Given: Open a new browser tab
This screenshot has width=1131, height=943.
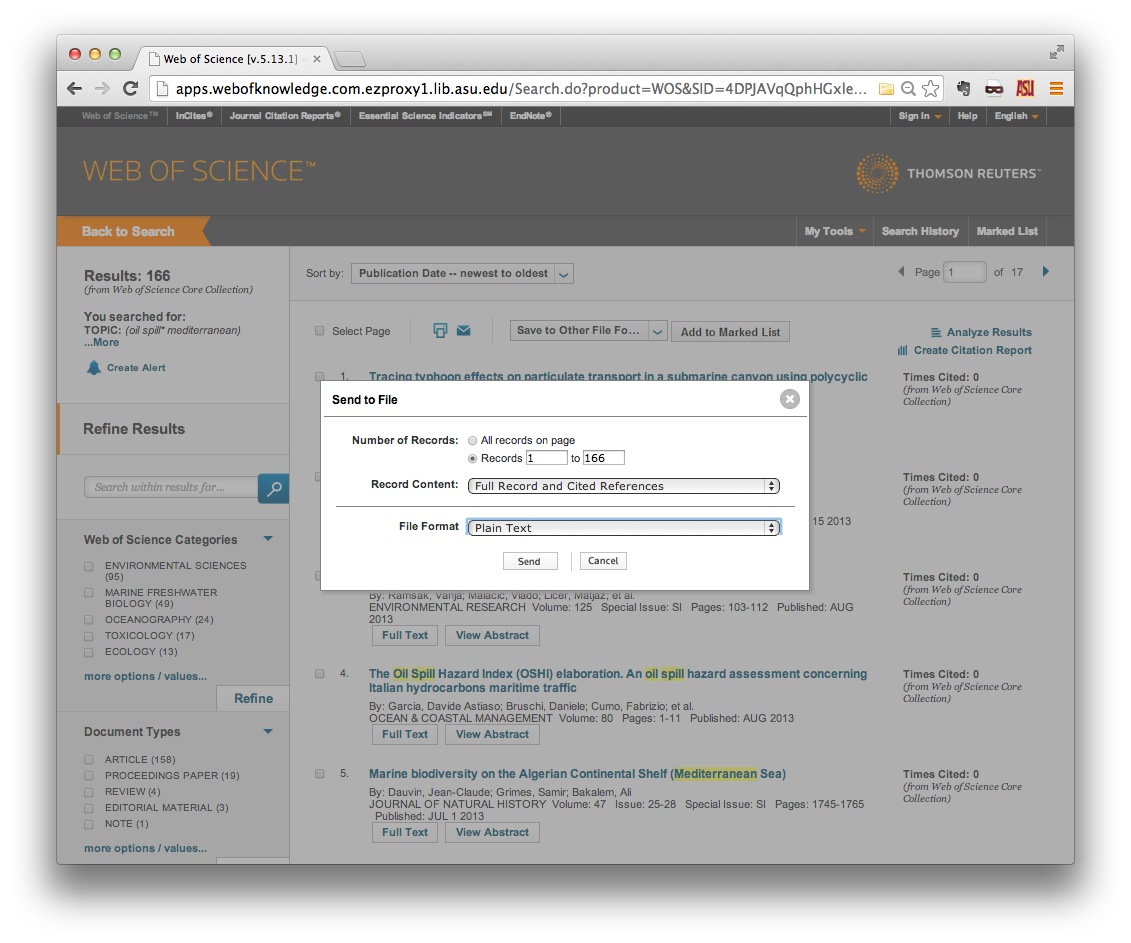Looking at the screenshot, I should (x=351, y=59).
